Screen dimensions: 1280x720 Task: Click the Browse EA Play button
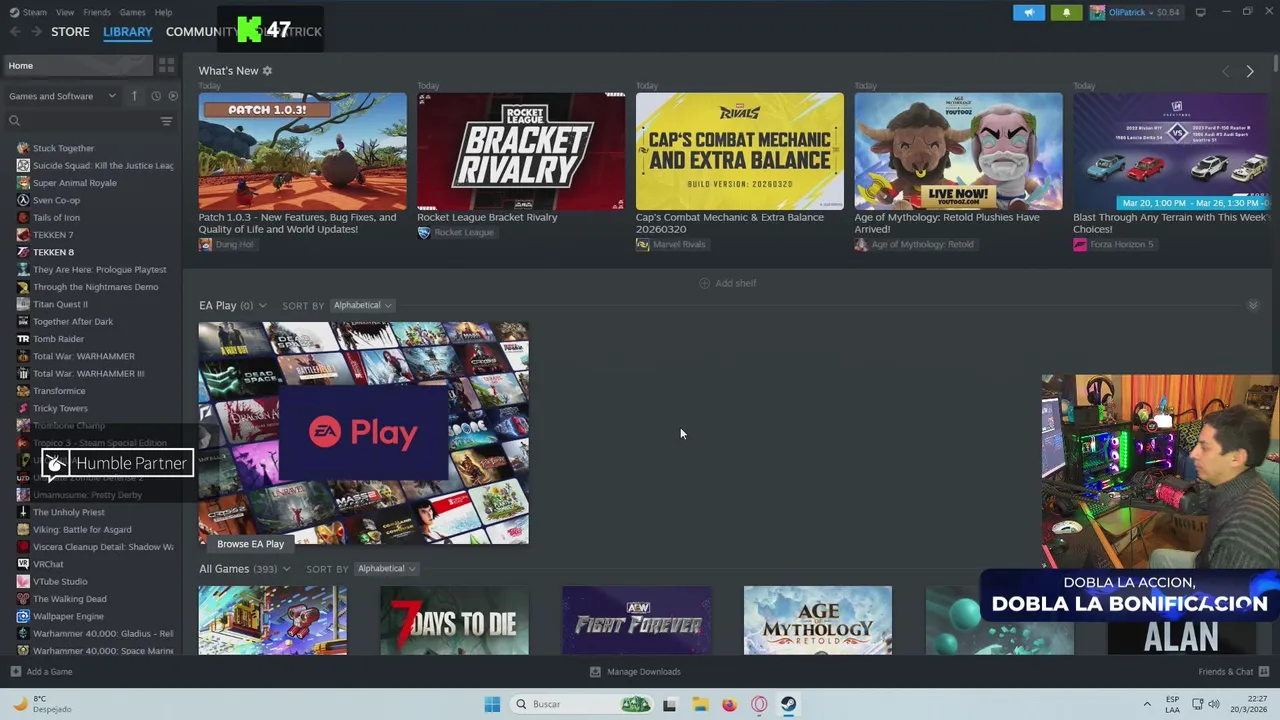[x=250, y=544]
